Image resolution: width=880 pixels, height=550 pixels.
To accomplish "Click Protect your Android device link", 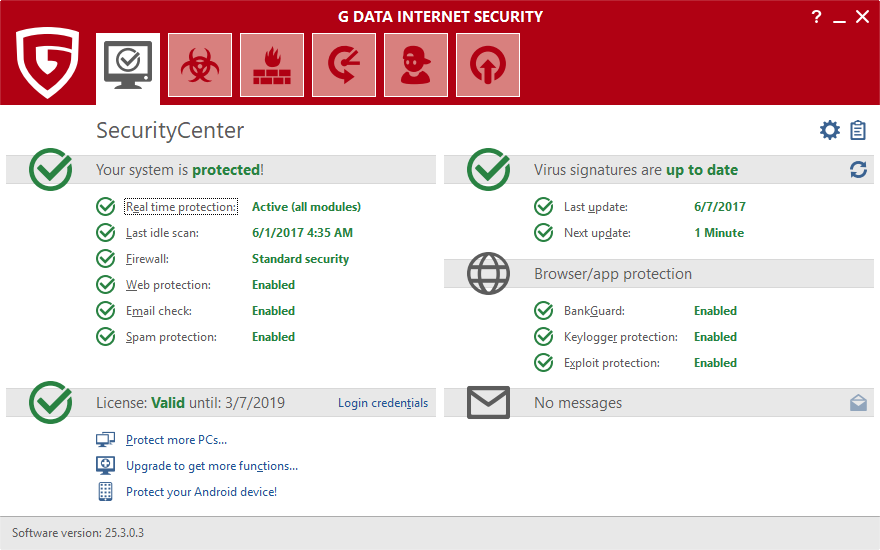I will click(x=201, y=492).
